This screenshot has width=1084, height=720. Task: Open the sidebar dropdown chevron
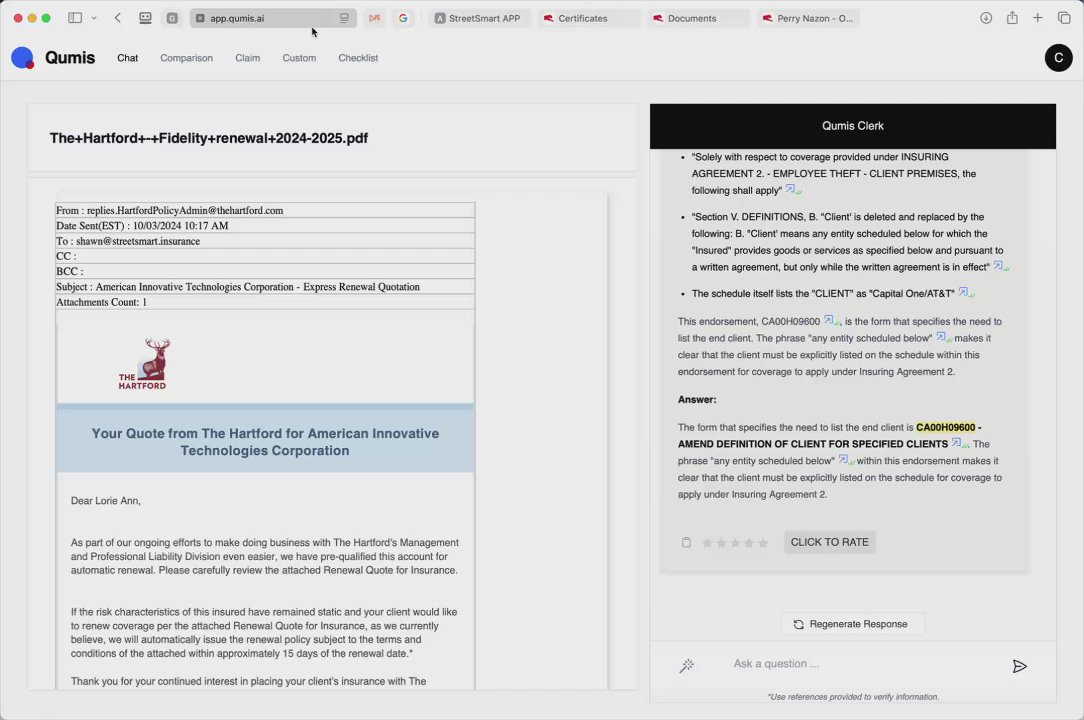(x=94, y=18)
